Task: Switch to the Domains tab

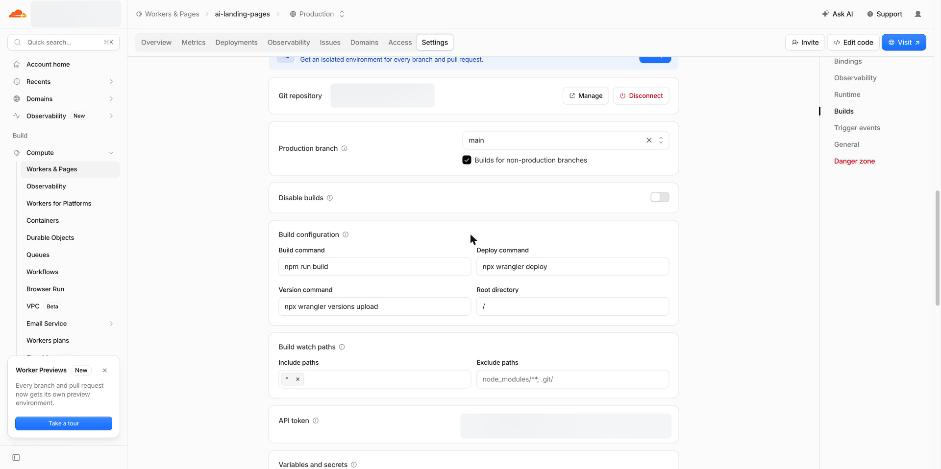Action: (x=364, y=43)
